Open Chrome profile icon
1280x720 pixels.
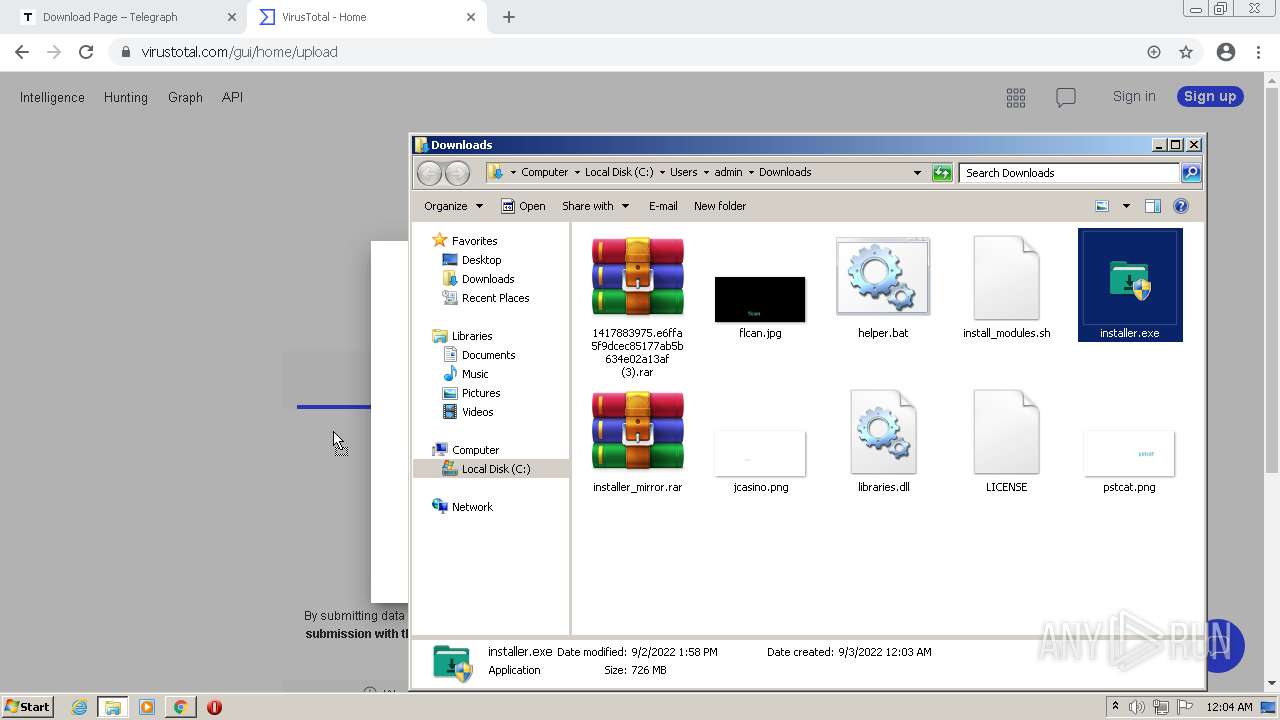pyautogui.click(x=1225, y=52)
